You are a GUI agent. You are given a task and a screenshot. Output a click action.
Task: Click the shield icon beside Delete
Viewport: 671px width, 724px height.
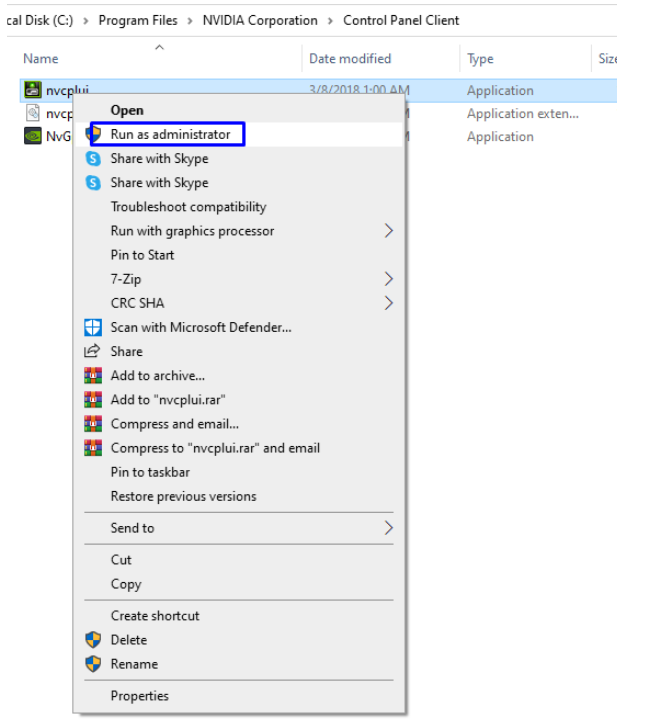93,640
